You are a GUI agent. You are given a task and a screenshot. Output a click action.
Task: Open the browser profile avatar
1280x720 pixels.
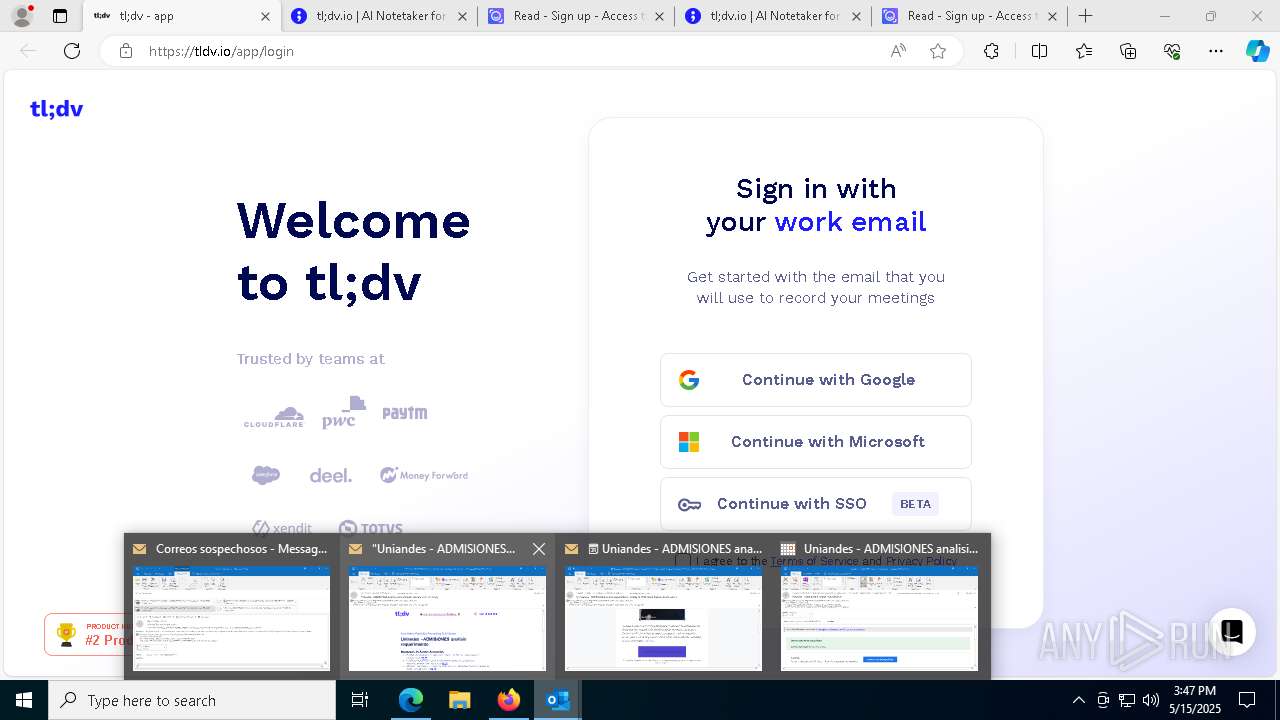click(x=21, y=16)
